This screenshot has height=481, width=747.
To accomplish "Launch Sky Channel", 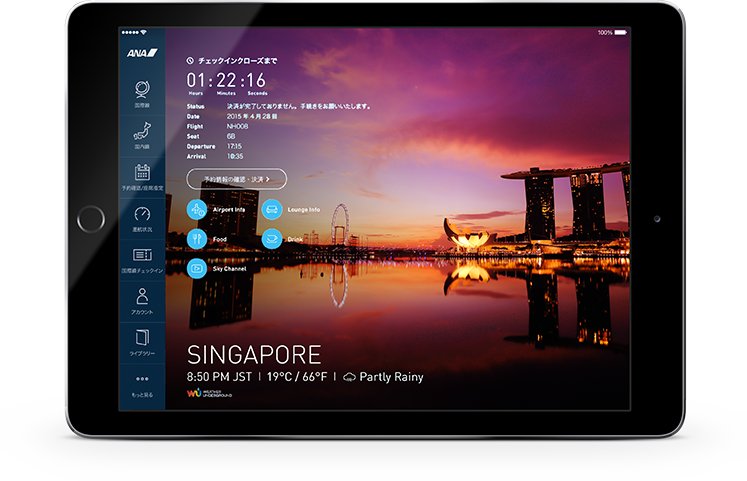I will click(x=198, y=268).
